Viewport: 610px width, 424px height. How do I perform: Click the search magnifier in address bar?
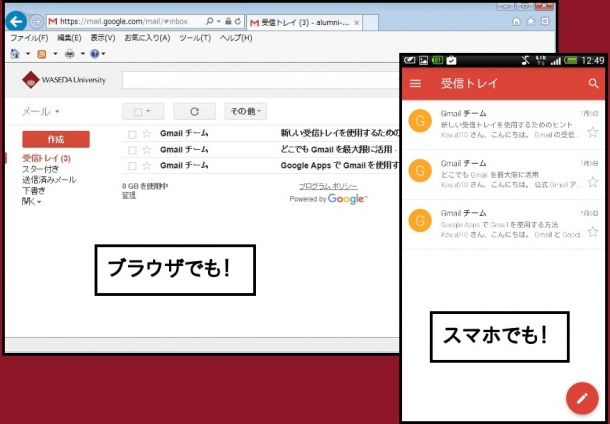[209, 21]
